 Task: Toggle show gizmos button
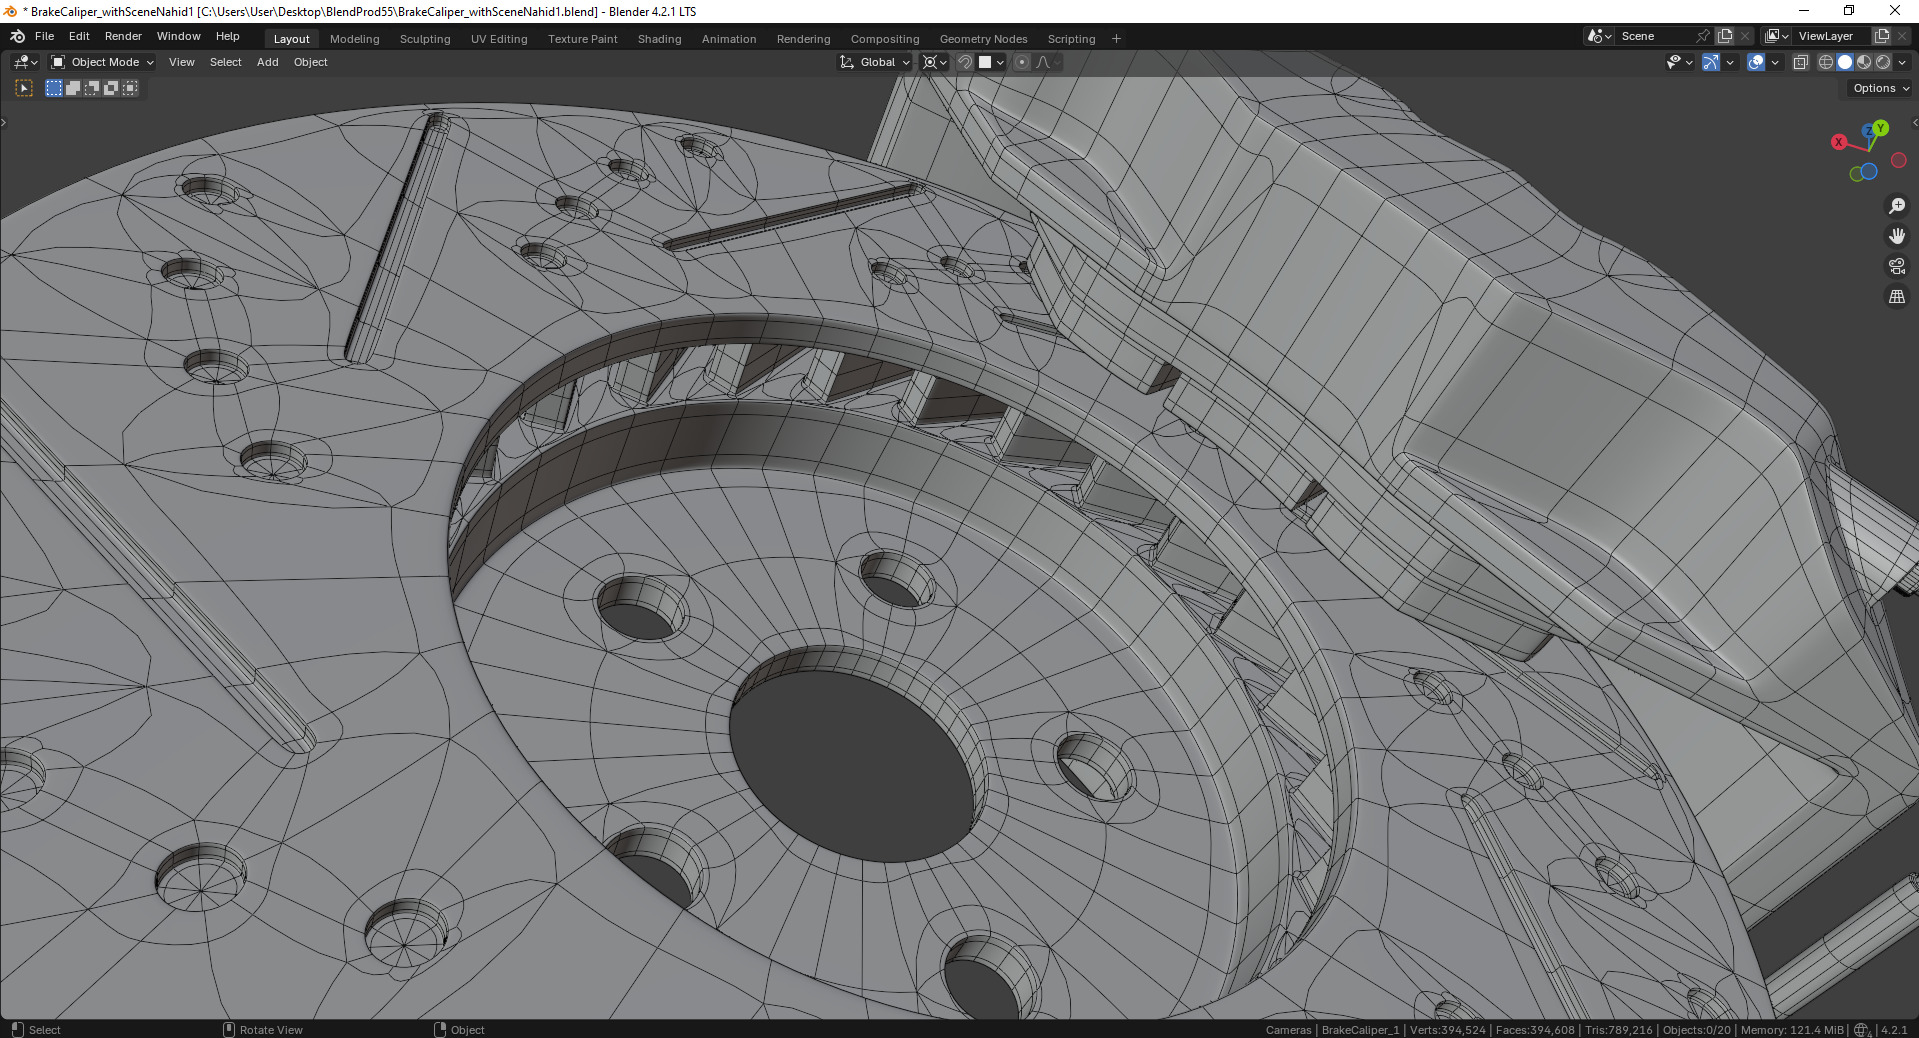tap(1711, 62)
